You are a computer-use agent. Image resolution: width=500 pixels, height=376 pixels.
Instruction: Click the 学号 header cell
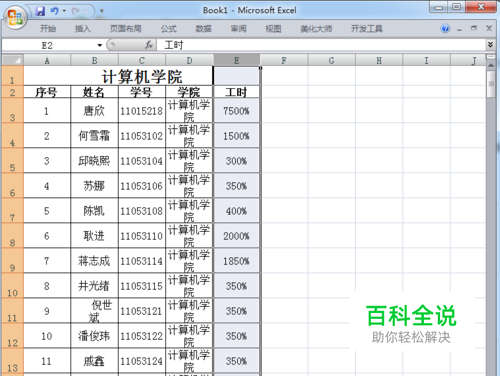142,92
